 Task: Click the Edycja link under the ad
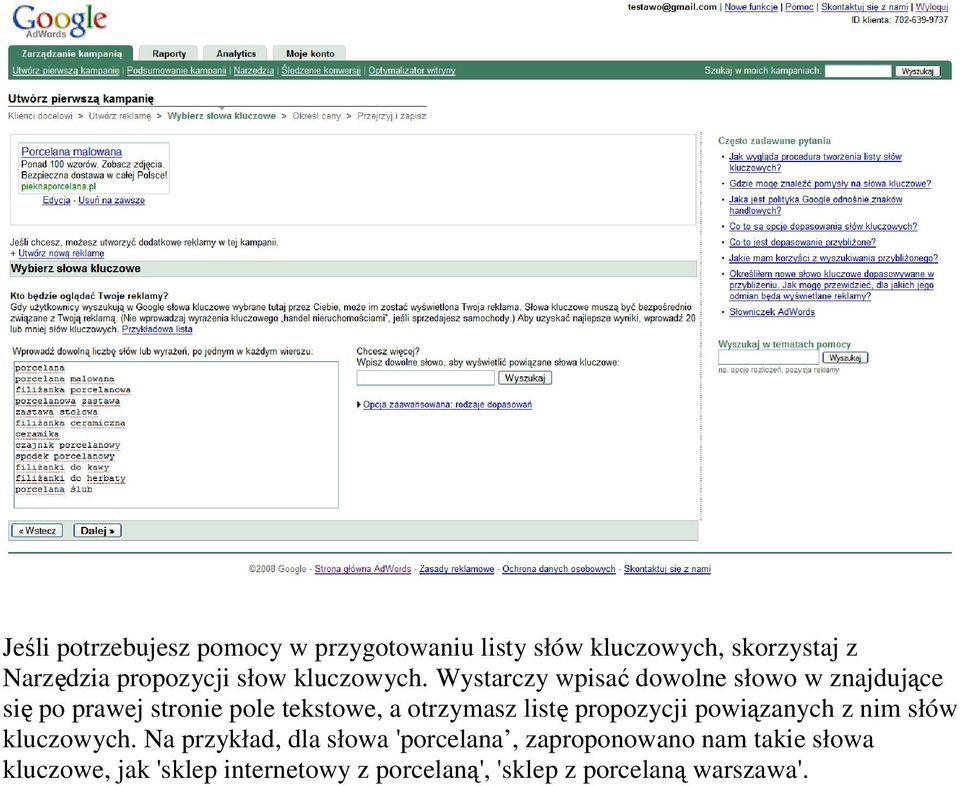pyautogui.click(x=56, y=200)
